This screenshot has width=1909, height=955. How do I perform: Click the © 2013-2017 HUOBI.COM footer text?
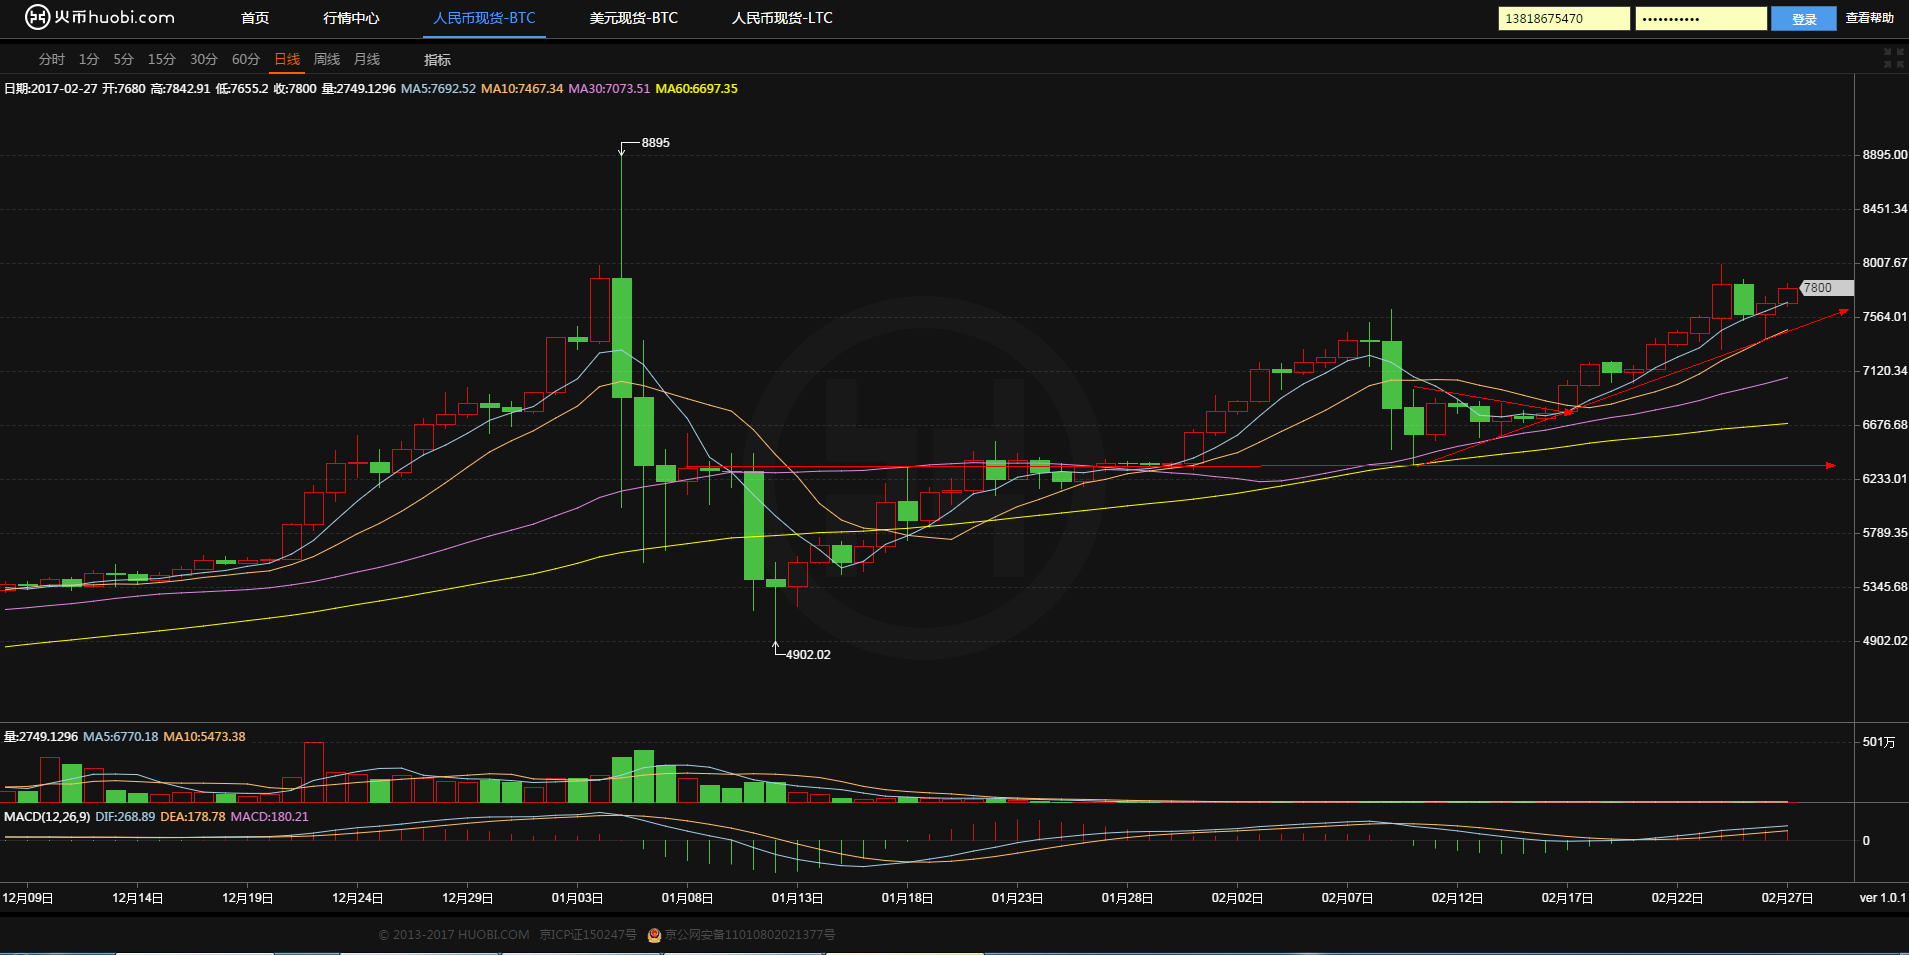point(454,935)
